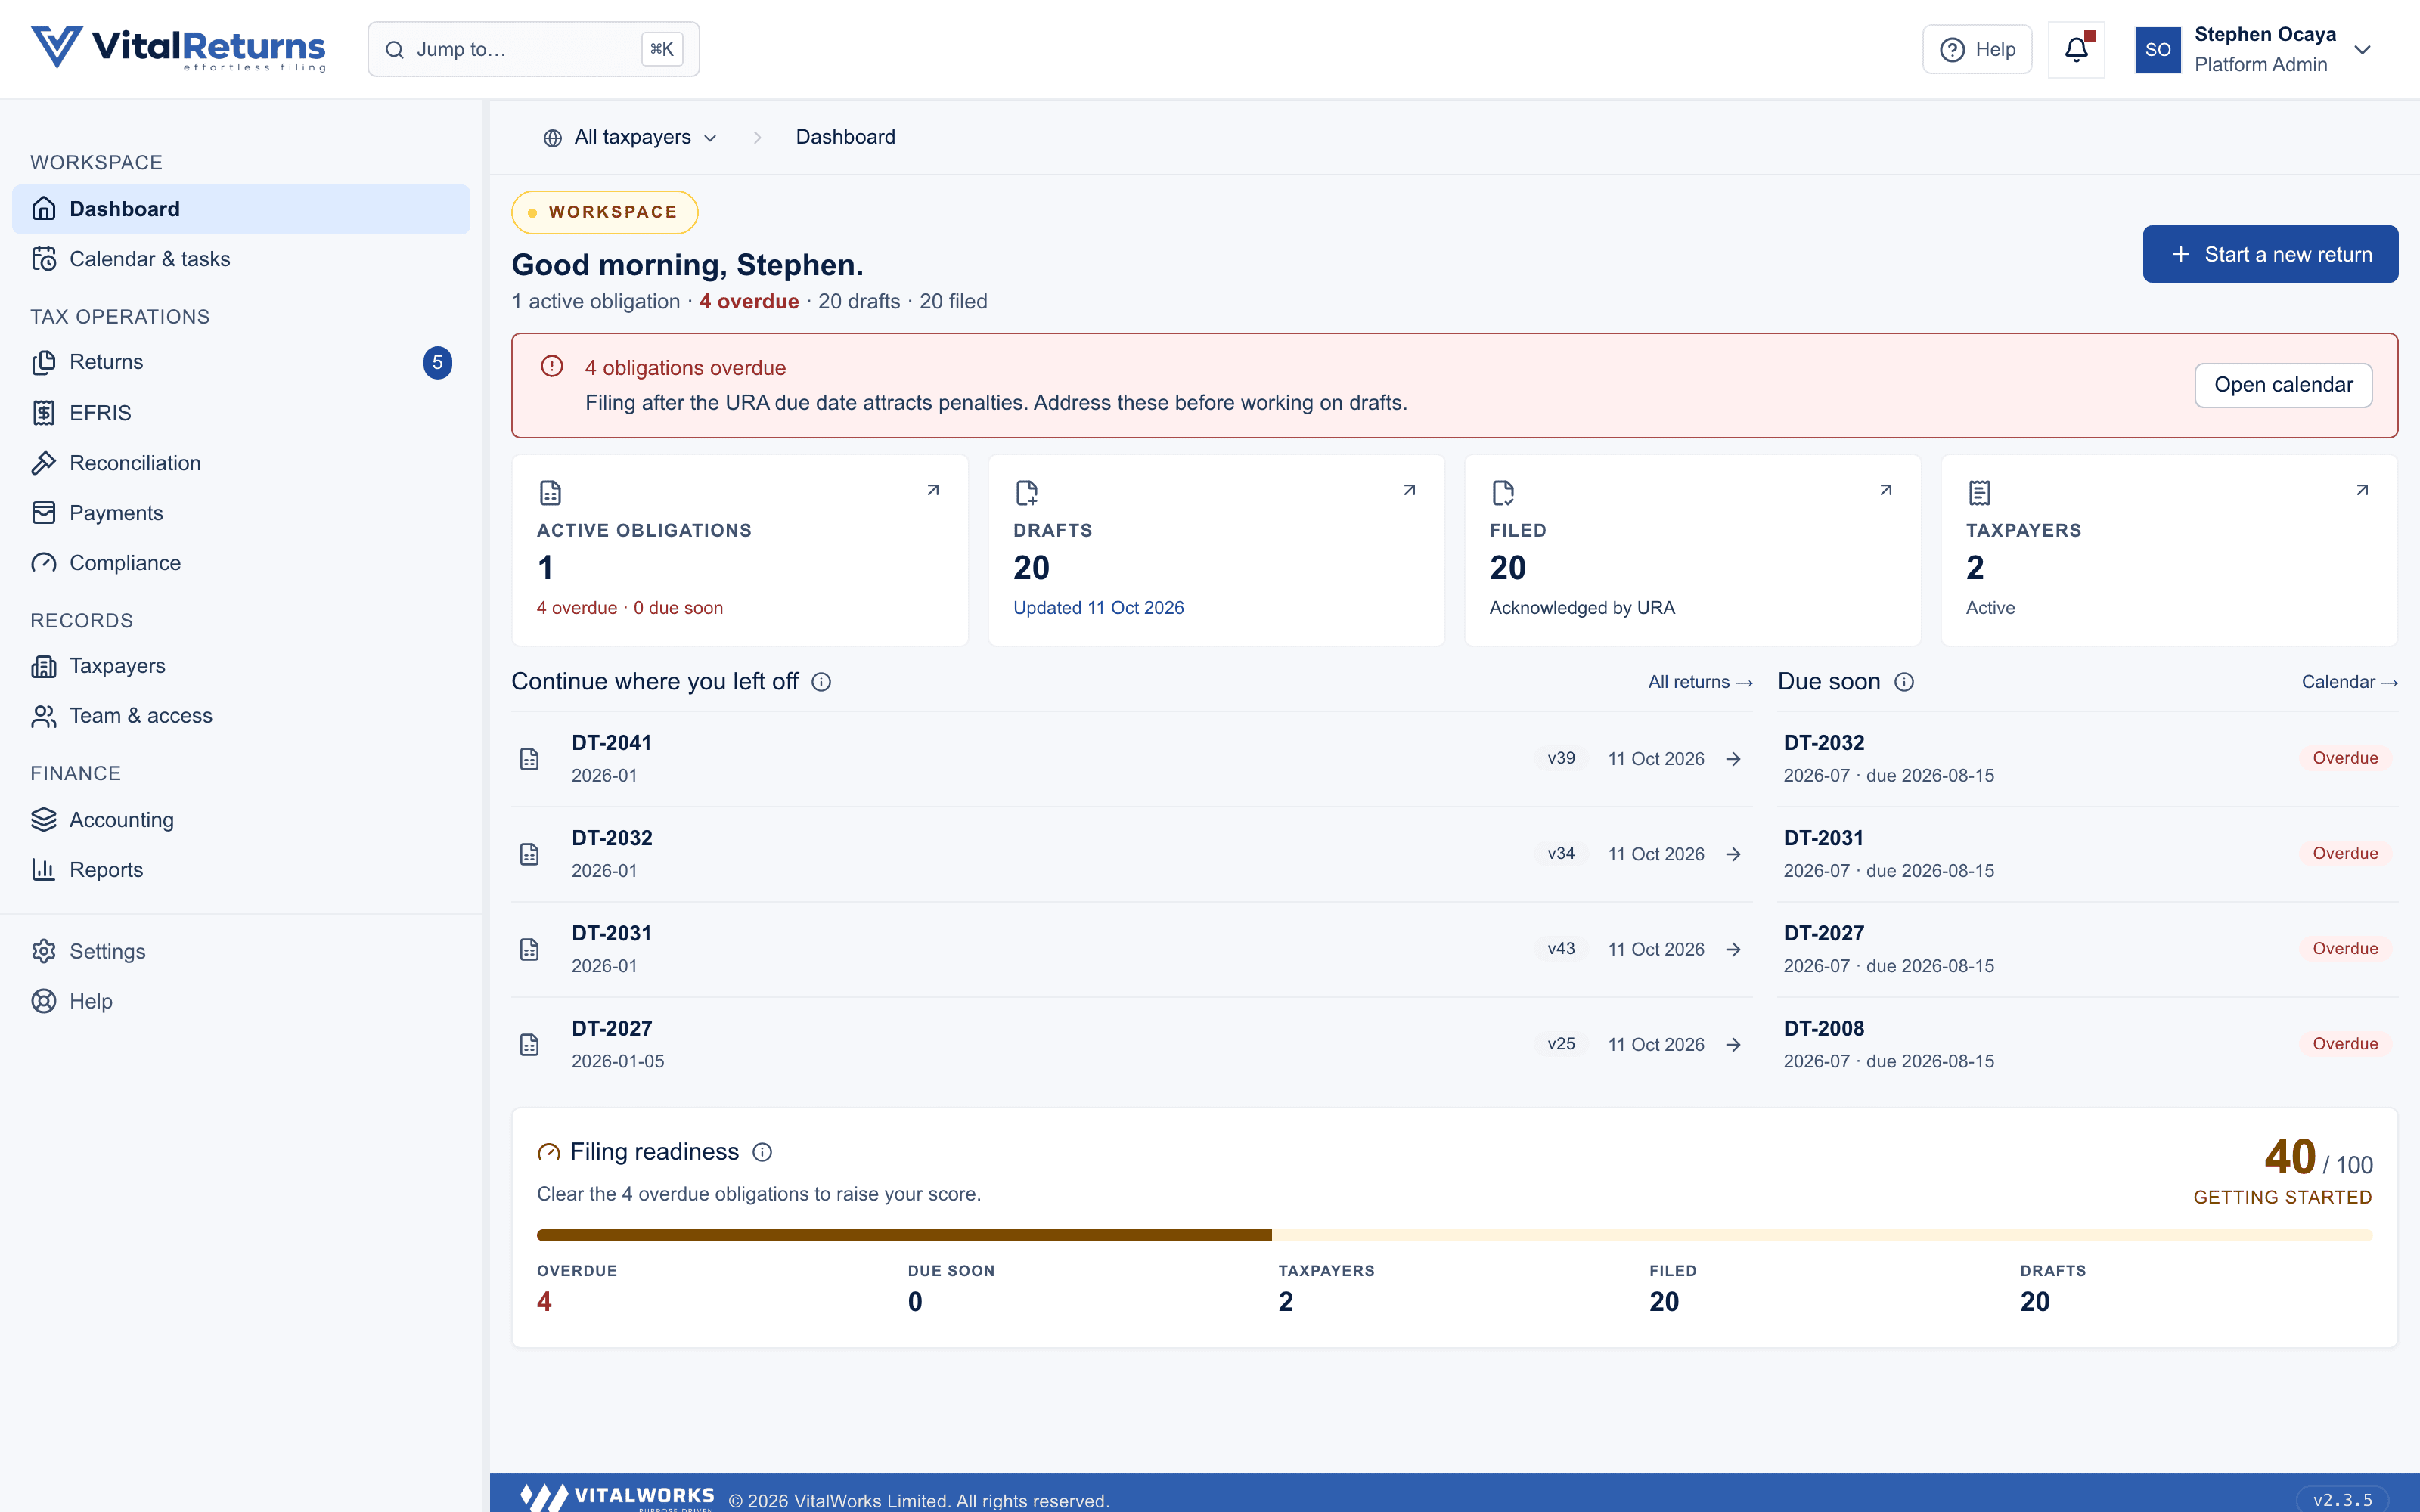The width and height of the screenshot is (2420, 1512).
Task: Click the v2.3.5 version label
Action: point(2342,1500)
